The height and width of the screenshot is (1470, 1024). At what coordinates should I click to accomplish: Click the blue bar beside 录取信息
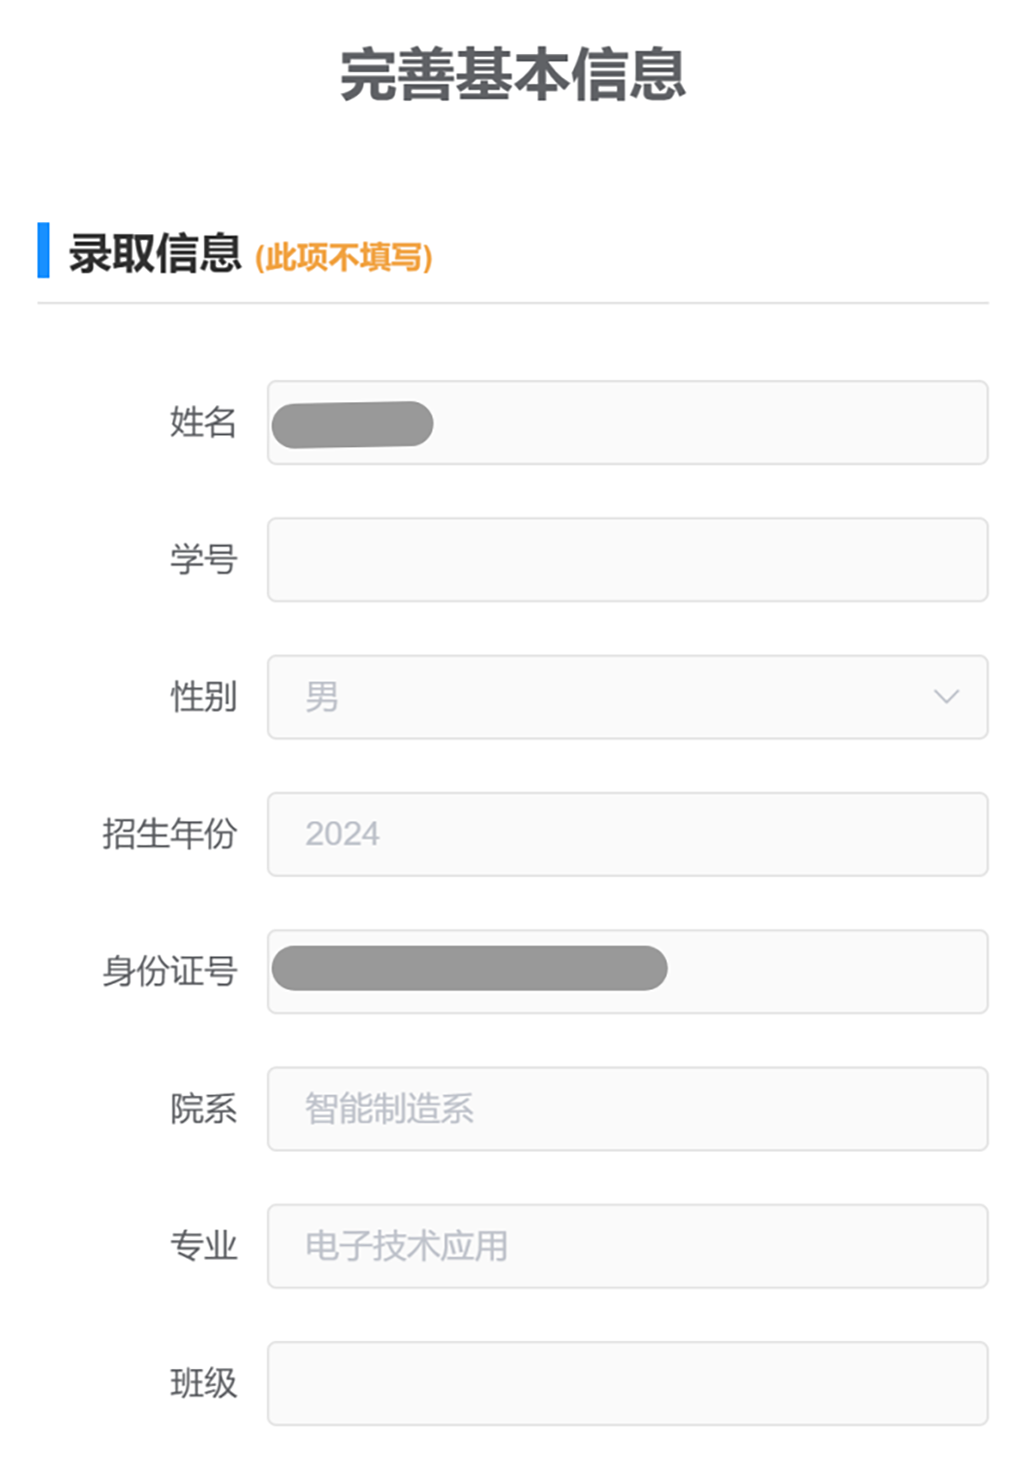click(43, 251)
